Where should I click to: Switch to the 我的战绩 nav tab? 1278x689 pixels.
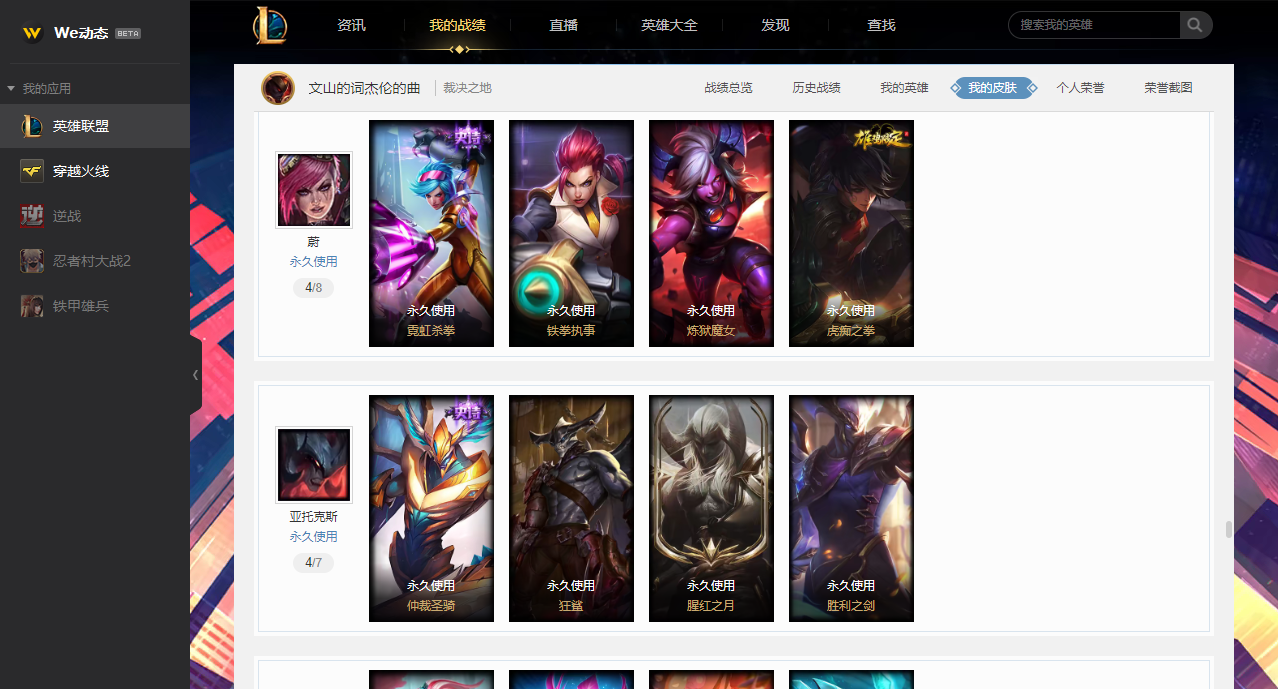tap(457, 25)
